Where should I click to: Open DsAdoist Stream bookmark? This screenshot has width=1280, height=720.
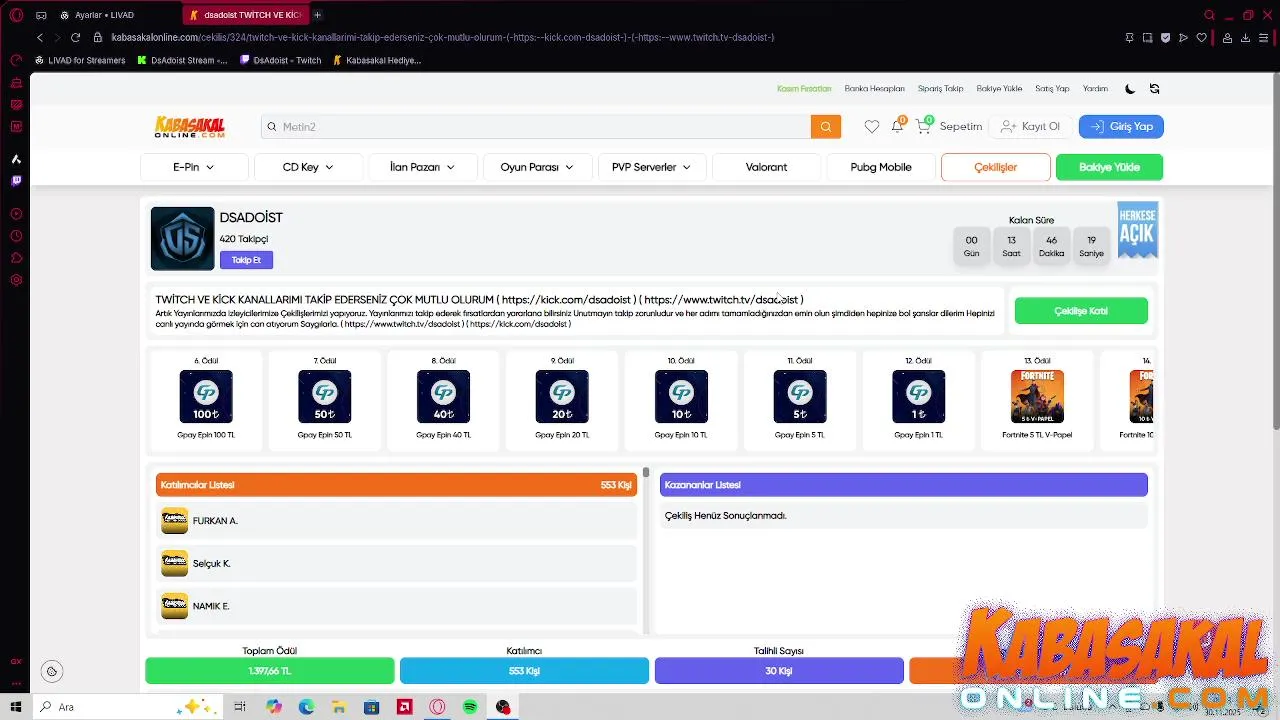tap(182, 60)
